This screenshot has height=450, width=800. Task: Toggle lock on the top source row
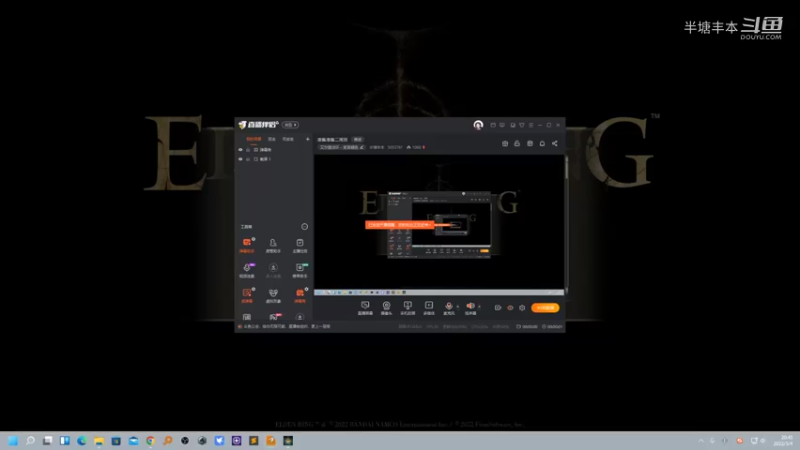248,150
